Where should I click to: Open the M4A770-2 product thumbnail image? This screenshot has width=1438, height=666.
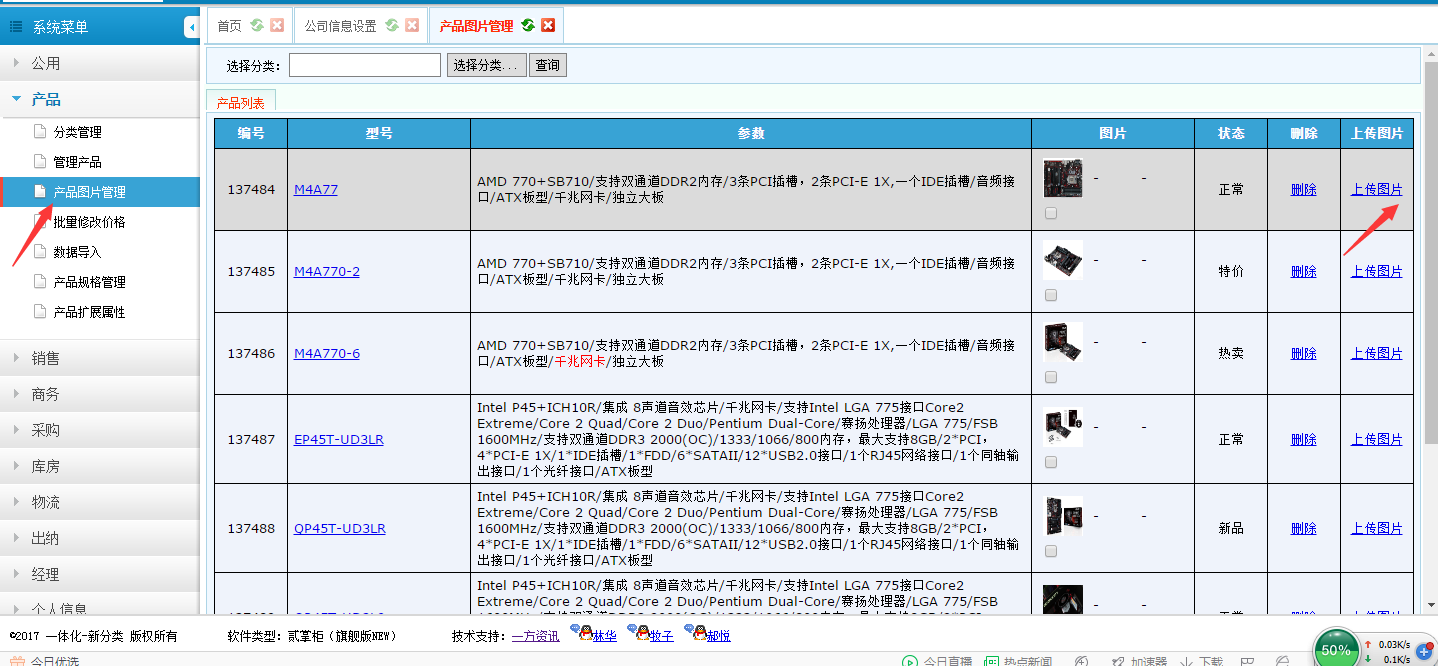coord(1062,260)
